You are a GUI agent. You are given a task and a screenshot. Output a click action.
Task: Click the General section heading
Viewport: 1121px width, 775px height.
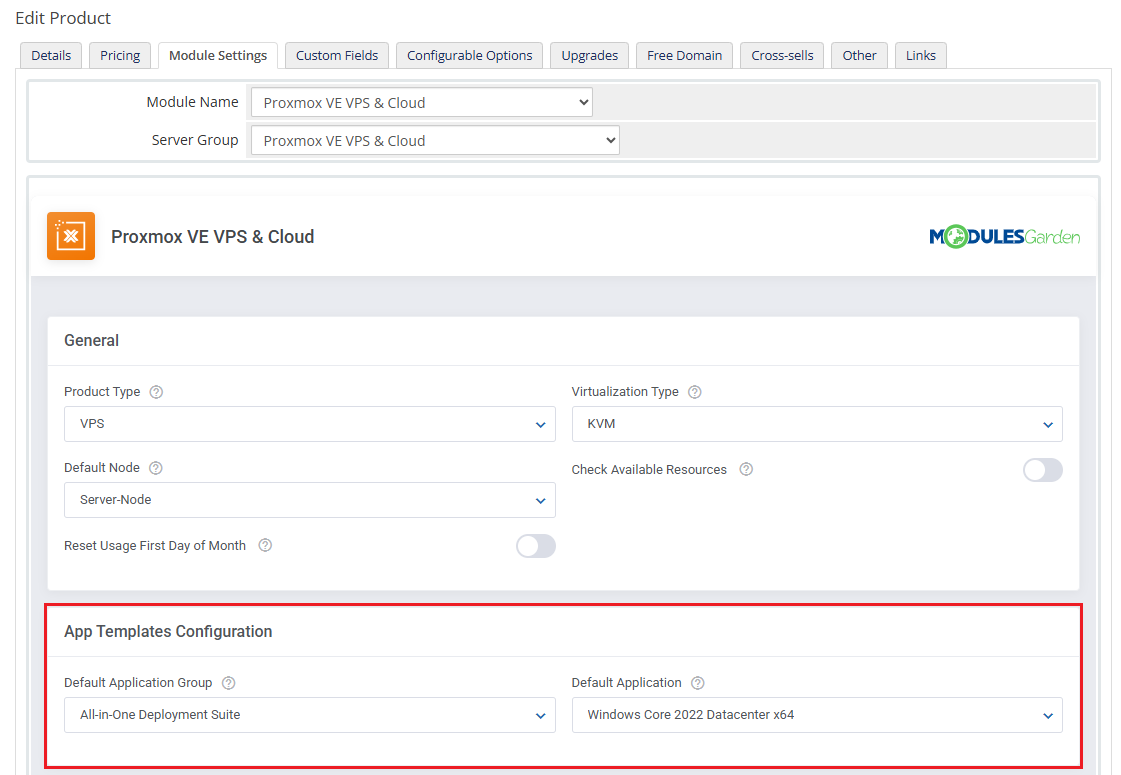click(x=92, y=340)
